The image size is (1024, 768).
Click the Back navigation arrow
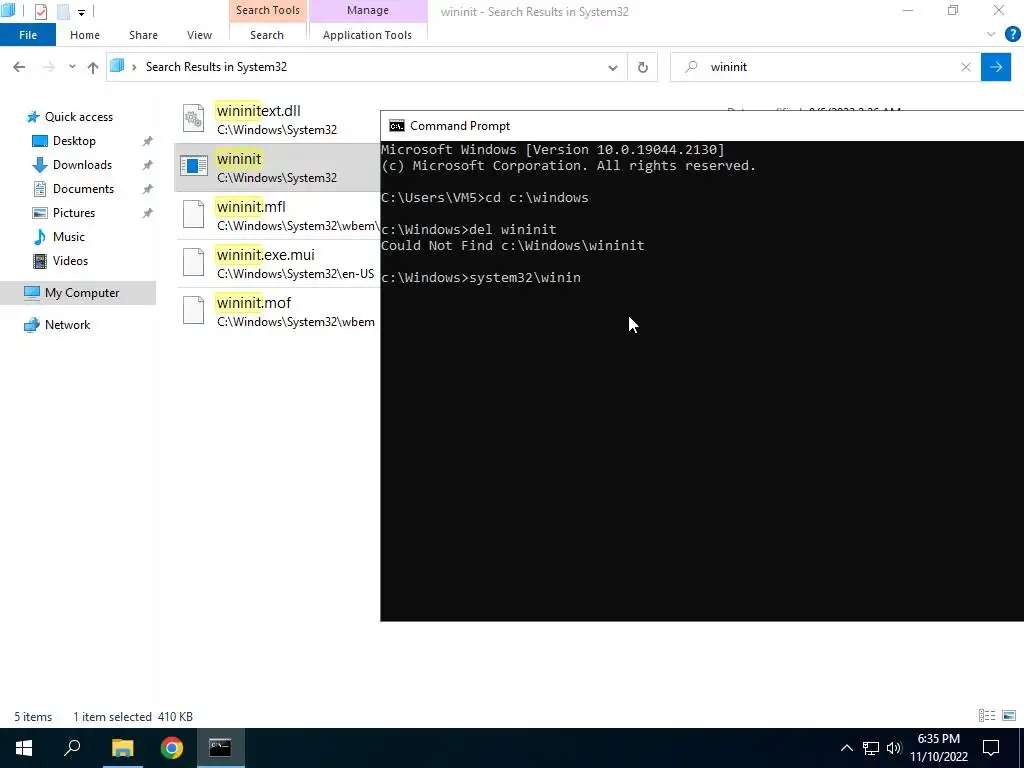[x=19, y=67]
